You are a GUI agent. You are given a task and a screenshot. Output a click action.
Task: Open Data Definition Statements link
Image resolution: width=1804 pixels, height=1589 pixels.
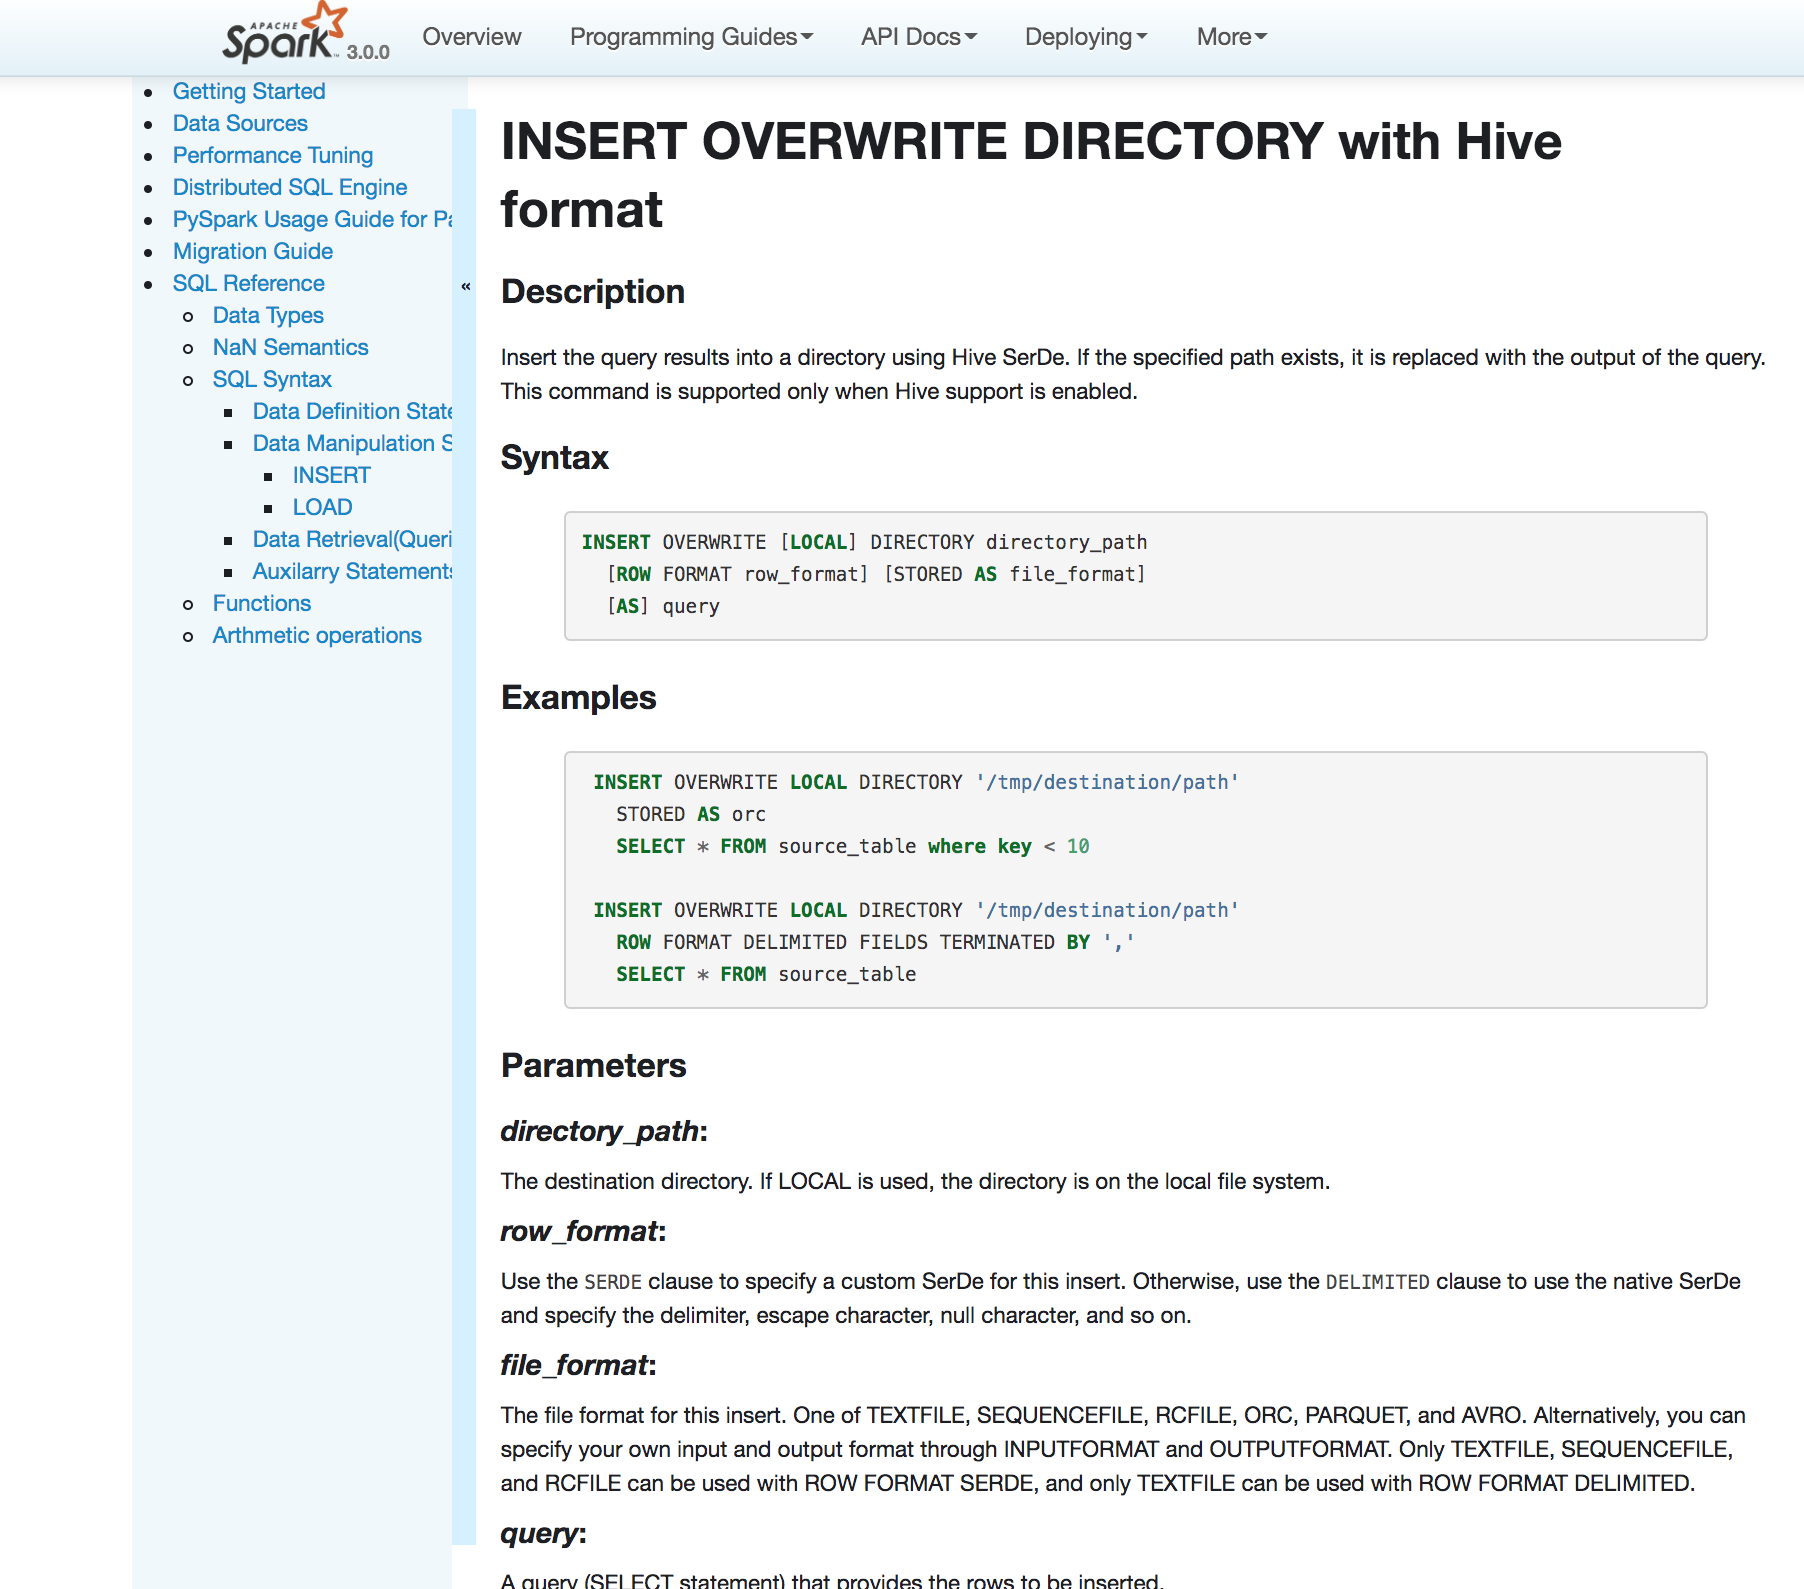tap(352, 411)
